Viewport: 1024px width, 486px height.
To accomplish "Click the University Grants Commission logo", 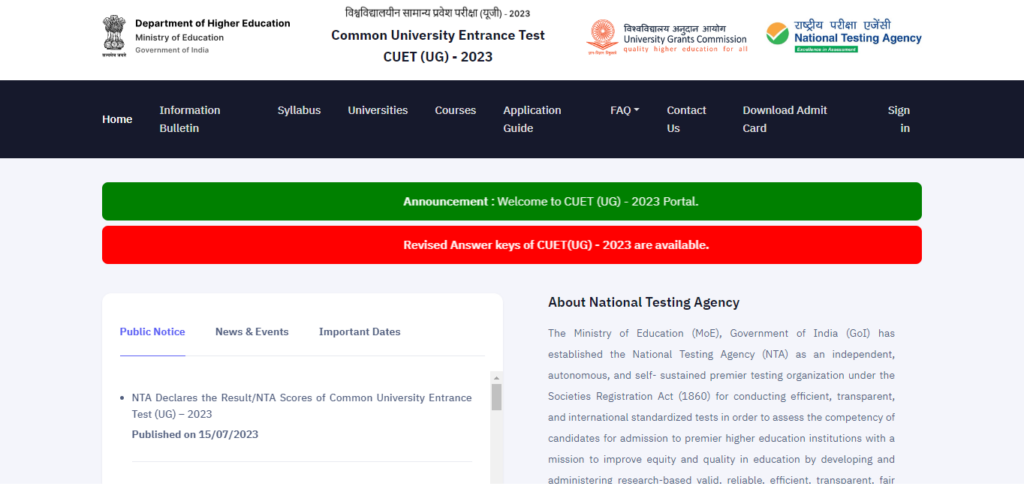I will pyautogui.click(x=667, y=37).
